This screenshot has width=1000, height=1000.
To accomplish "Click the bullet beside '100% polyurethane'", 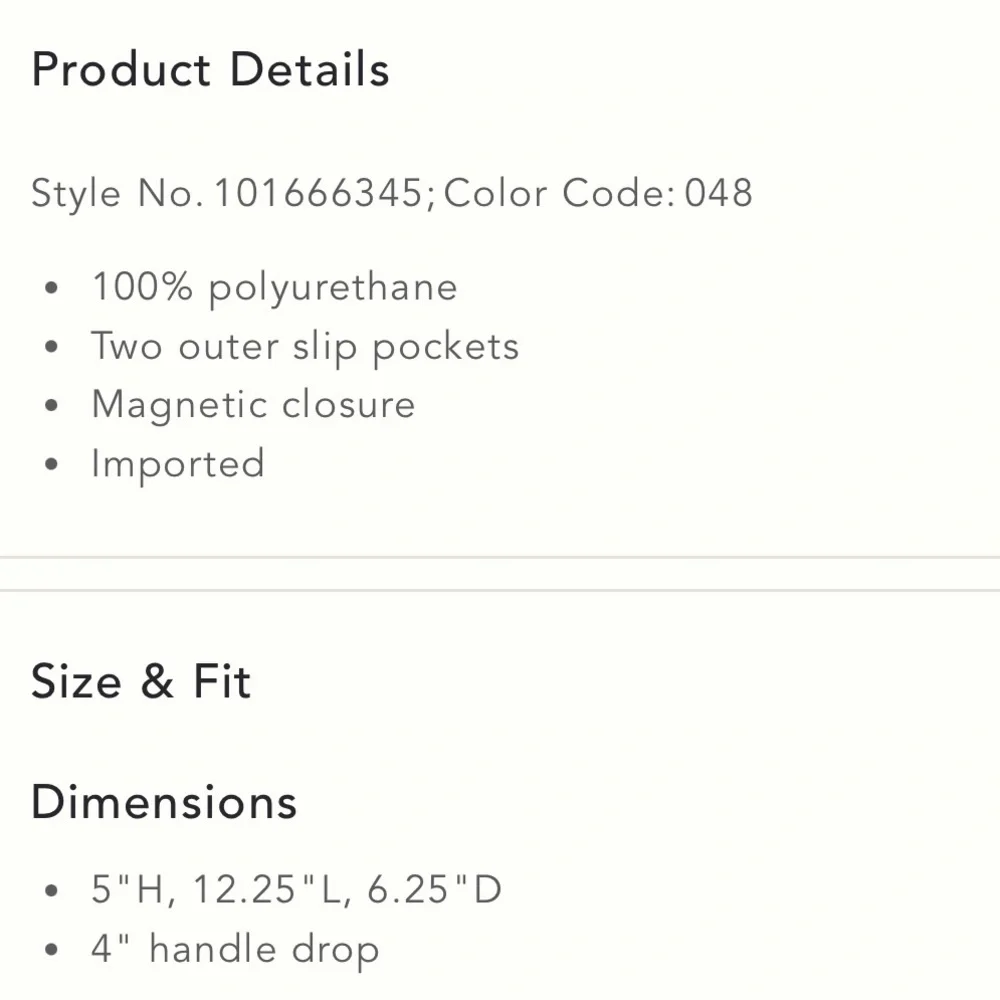I will [x=53, y=290].
